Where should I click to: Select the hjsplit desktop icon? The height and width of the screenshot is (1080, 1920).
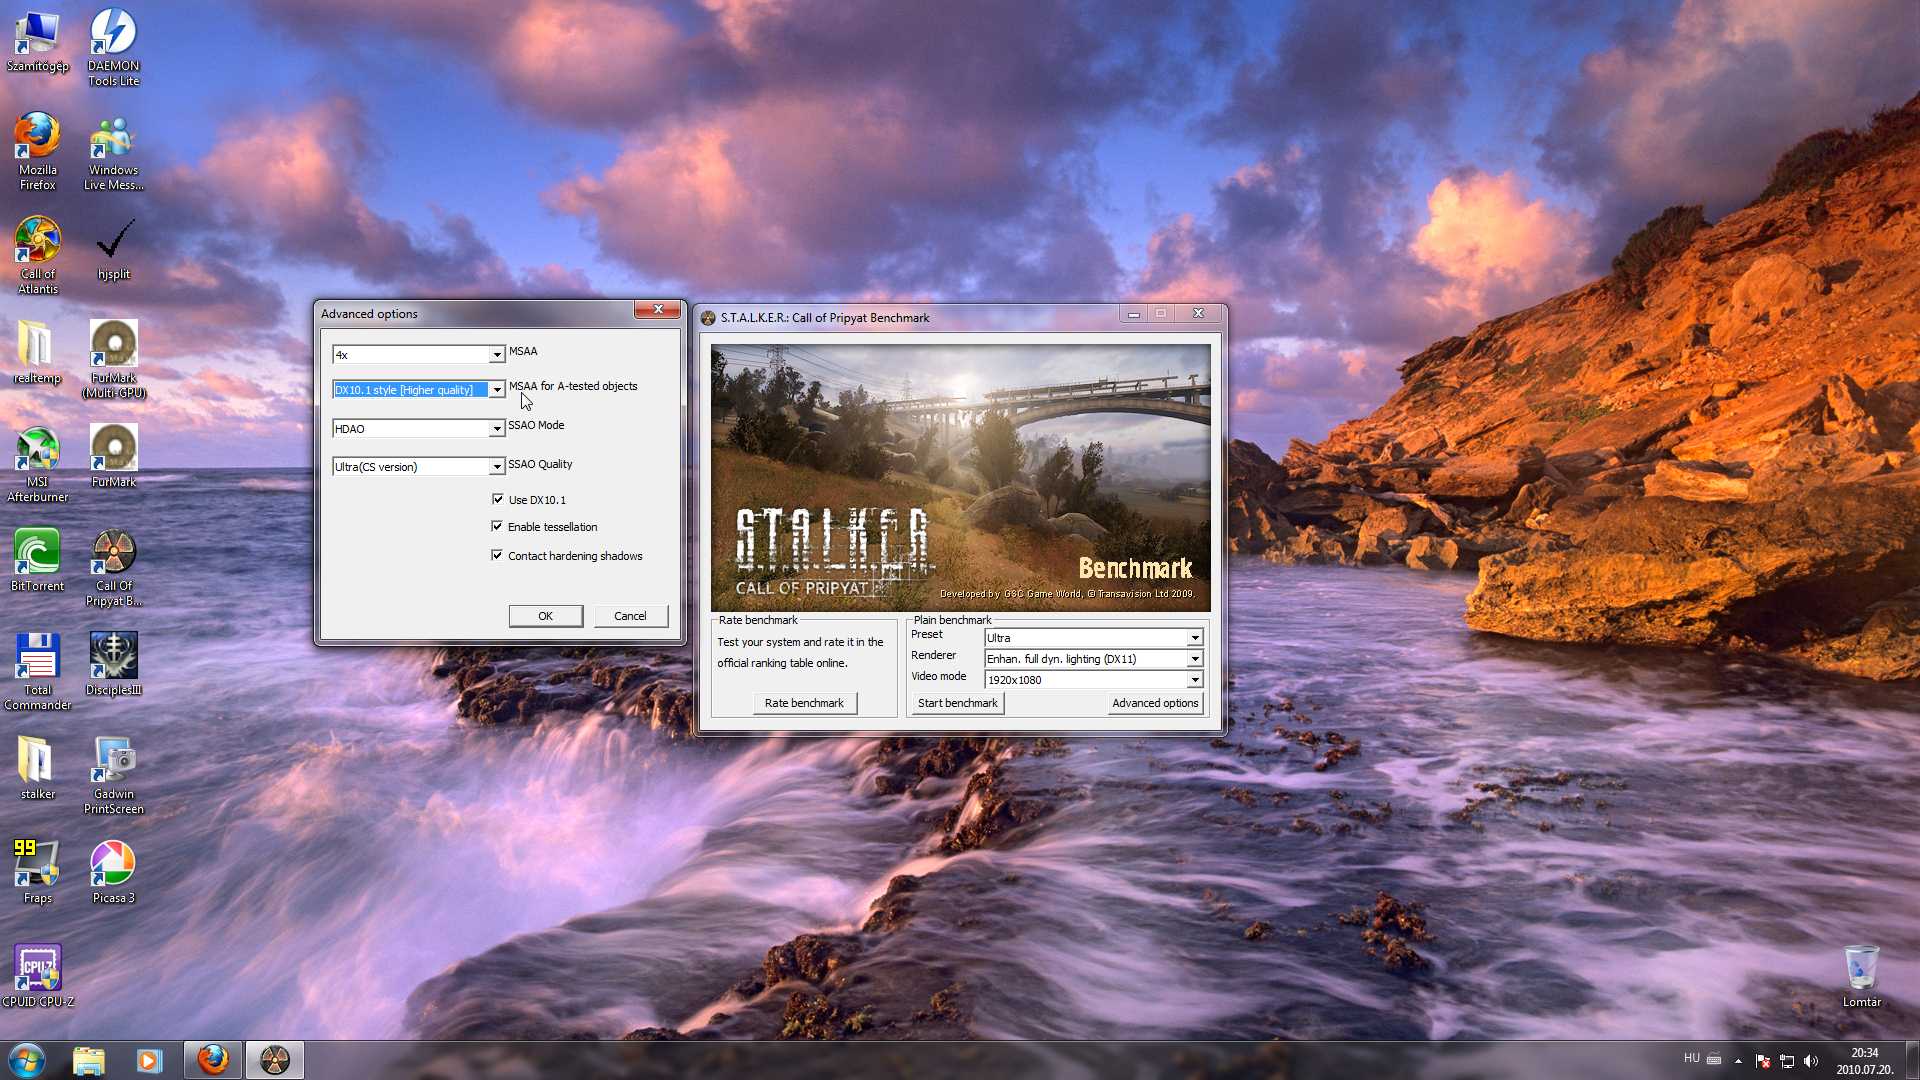tap(113, 250)
